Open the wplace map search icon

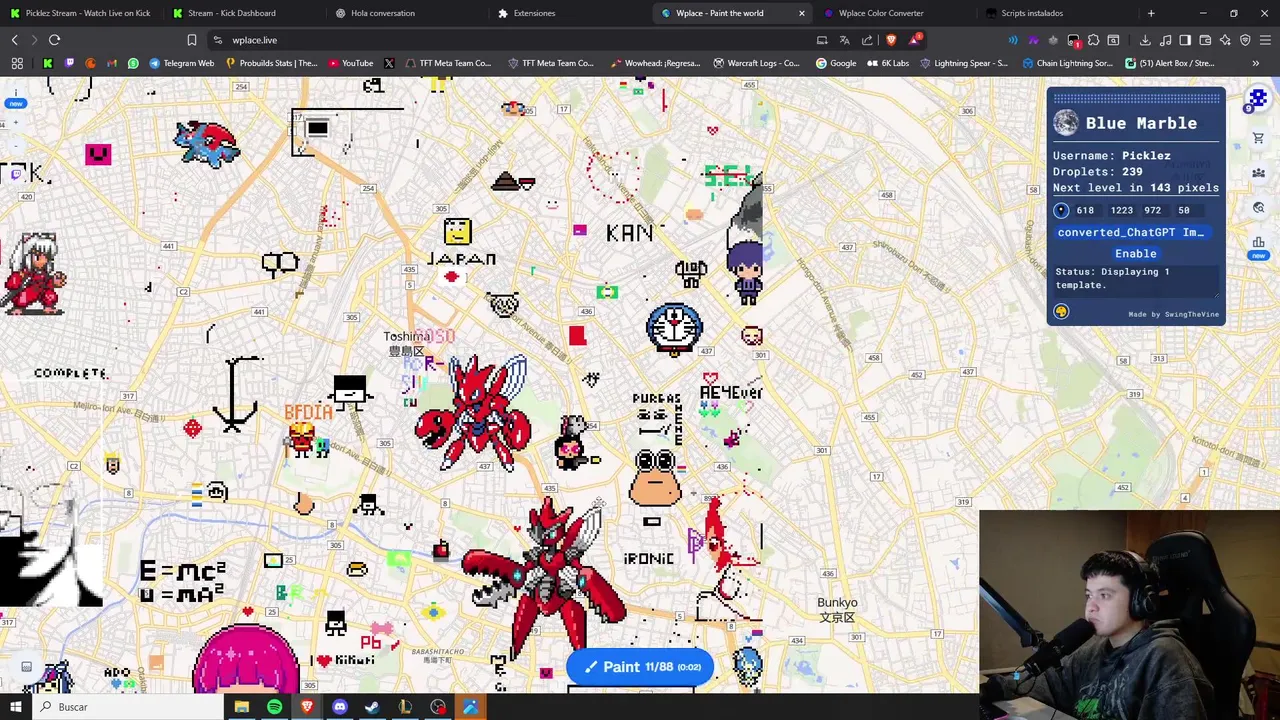1258,208
